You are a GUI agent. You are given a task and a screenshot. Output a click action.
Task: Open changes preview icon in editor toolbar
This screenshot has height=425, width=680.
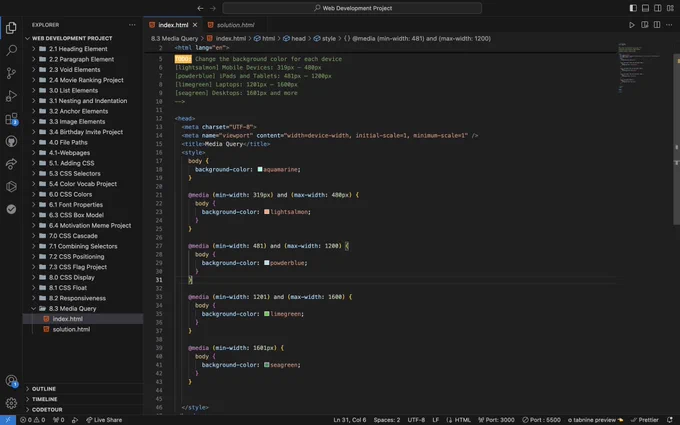click(x=644, y=25)
